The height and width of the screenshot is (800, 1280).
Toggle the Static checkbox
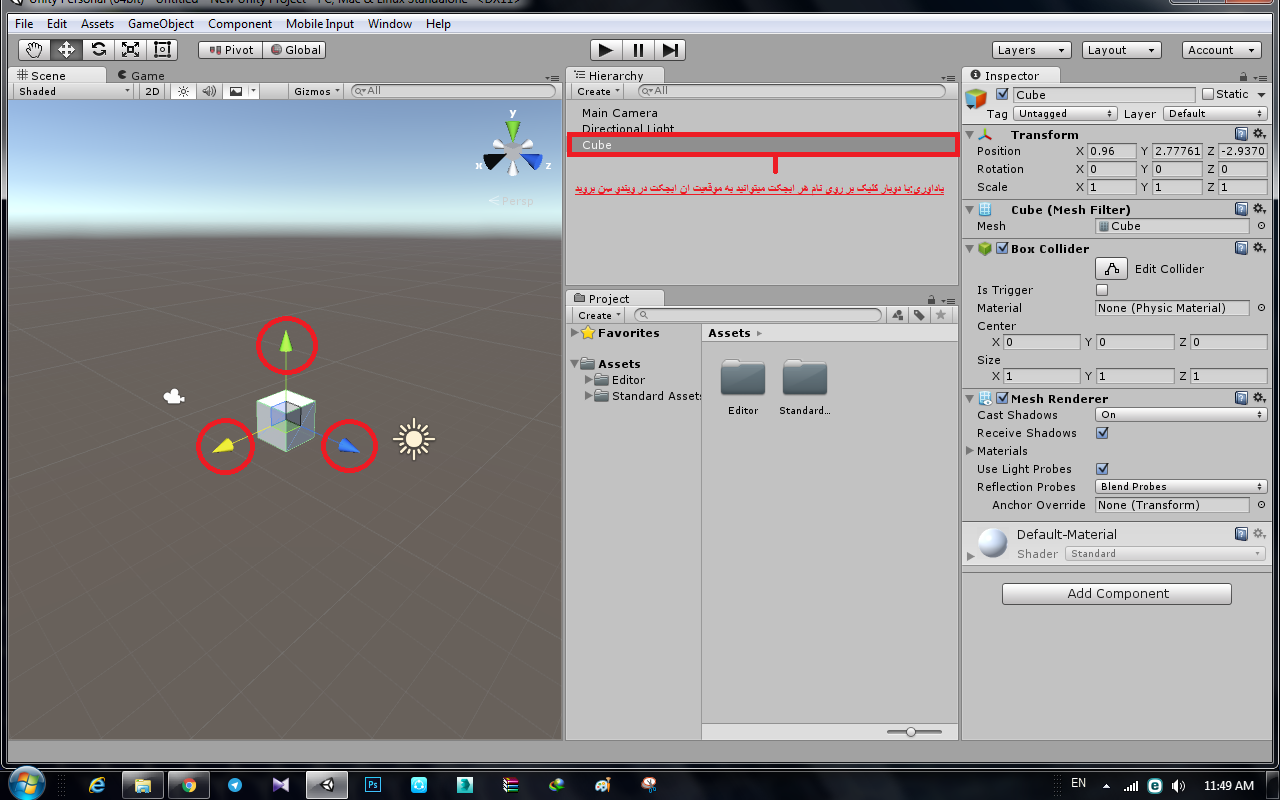tap(1208, 94)
